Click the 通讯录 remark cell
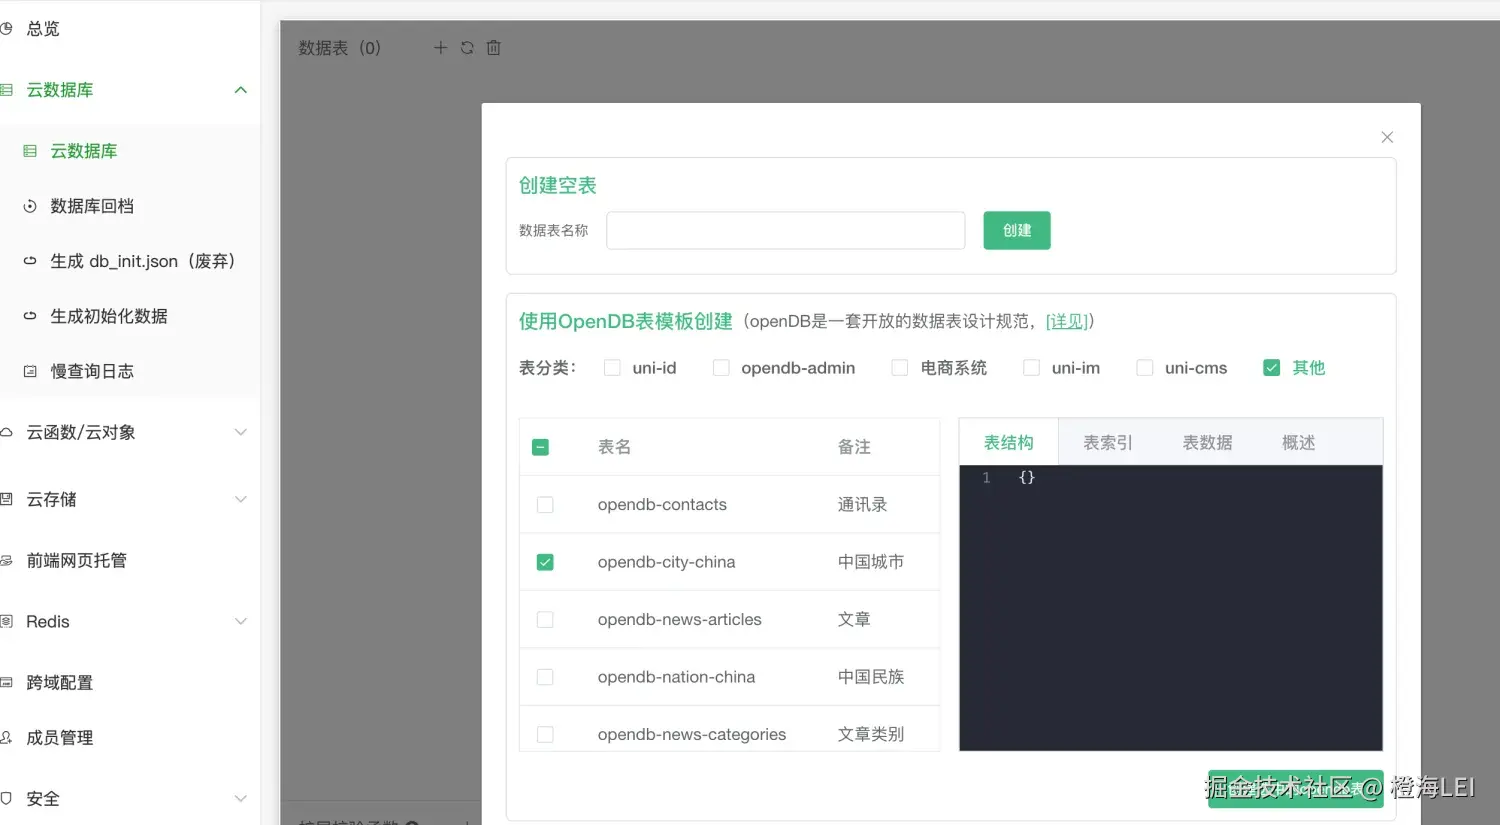This screenshot has width=1500, height=825. point(863,505)
